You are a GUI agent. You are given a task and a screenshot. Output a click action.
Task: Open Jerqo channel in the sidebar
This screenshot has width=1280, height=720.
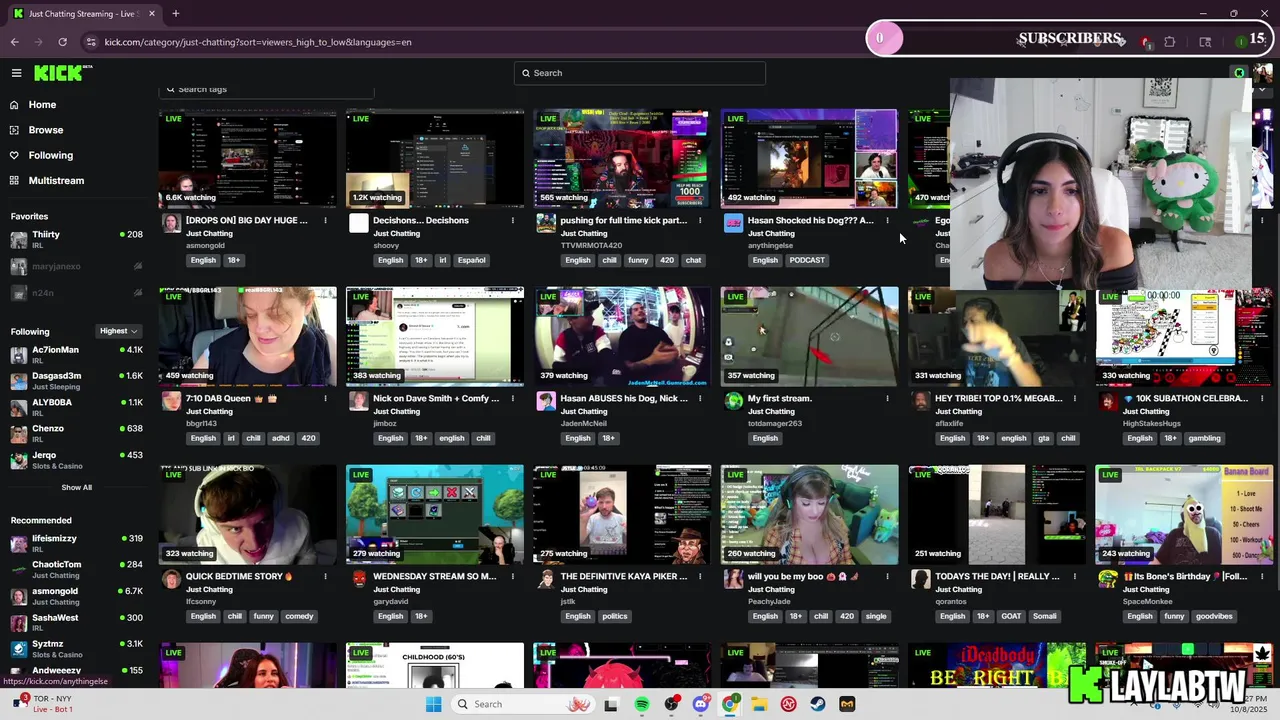pos(76,460)
